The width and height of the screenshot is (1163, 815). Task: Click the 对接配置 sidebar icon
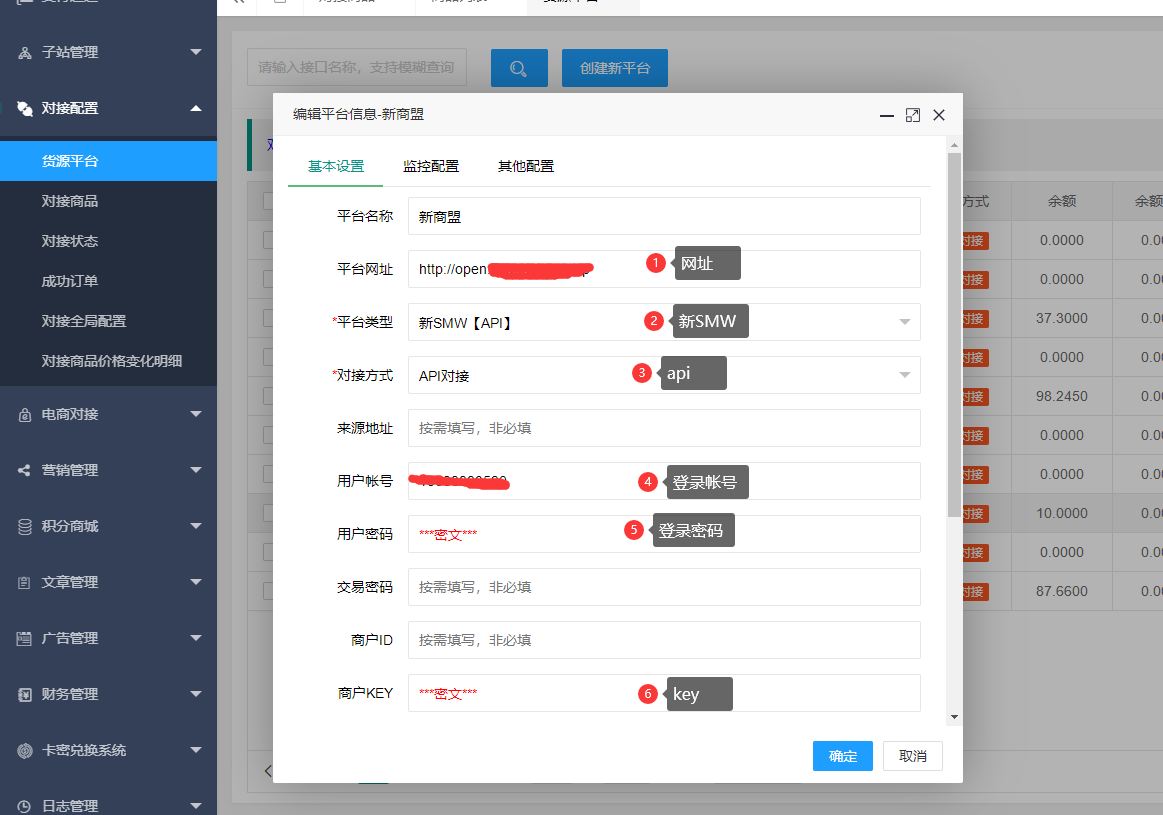point(24,109)
